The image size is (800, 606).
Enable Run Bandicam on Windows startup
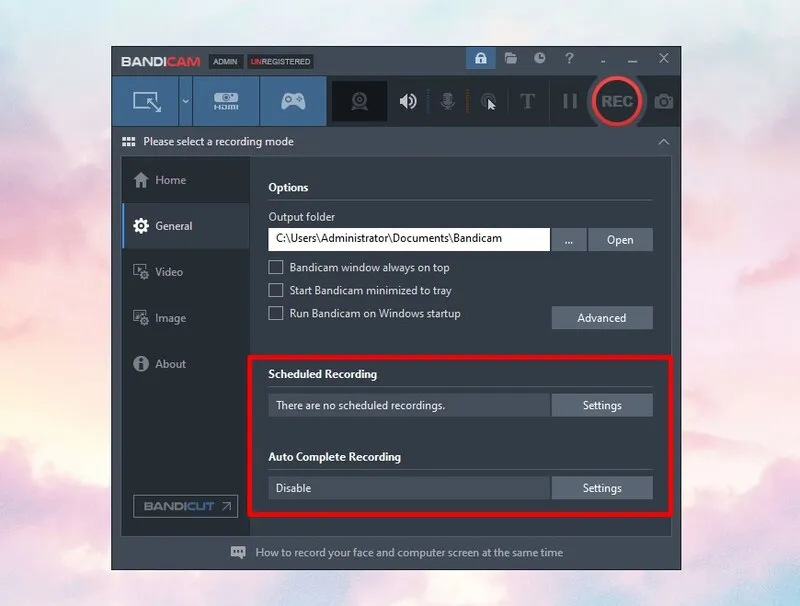(276, 314)
